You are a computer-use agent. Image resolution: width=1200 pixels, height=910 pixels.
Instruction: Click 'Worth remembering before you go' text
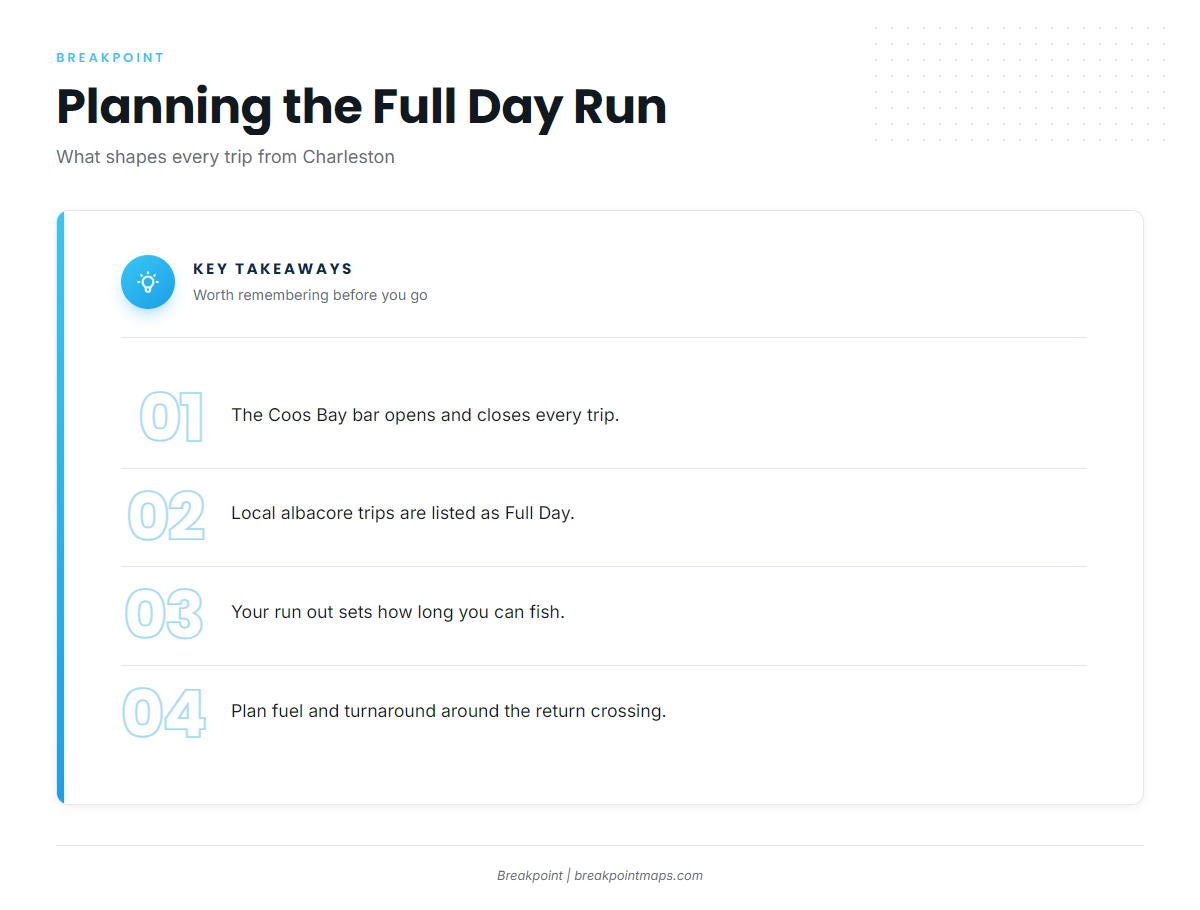pos(310,295)
